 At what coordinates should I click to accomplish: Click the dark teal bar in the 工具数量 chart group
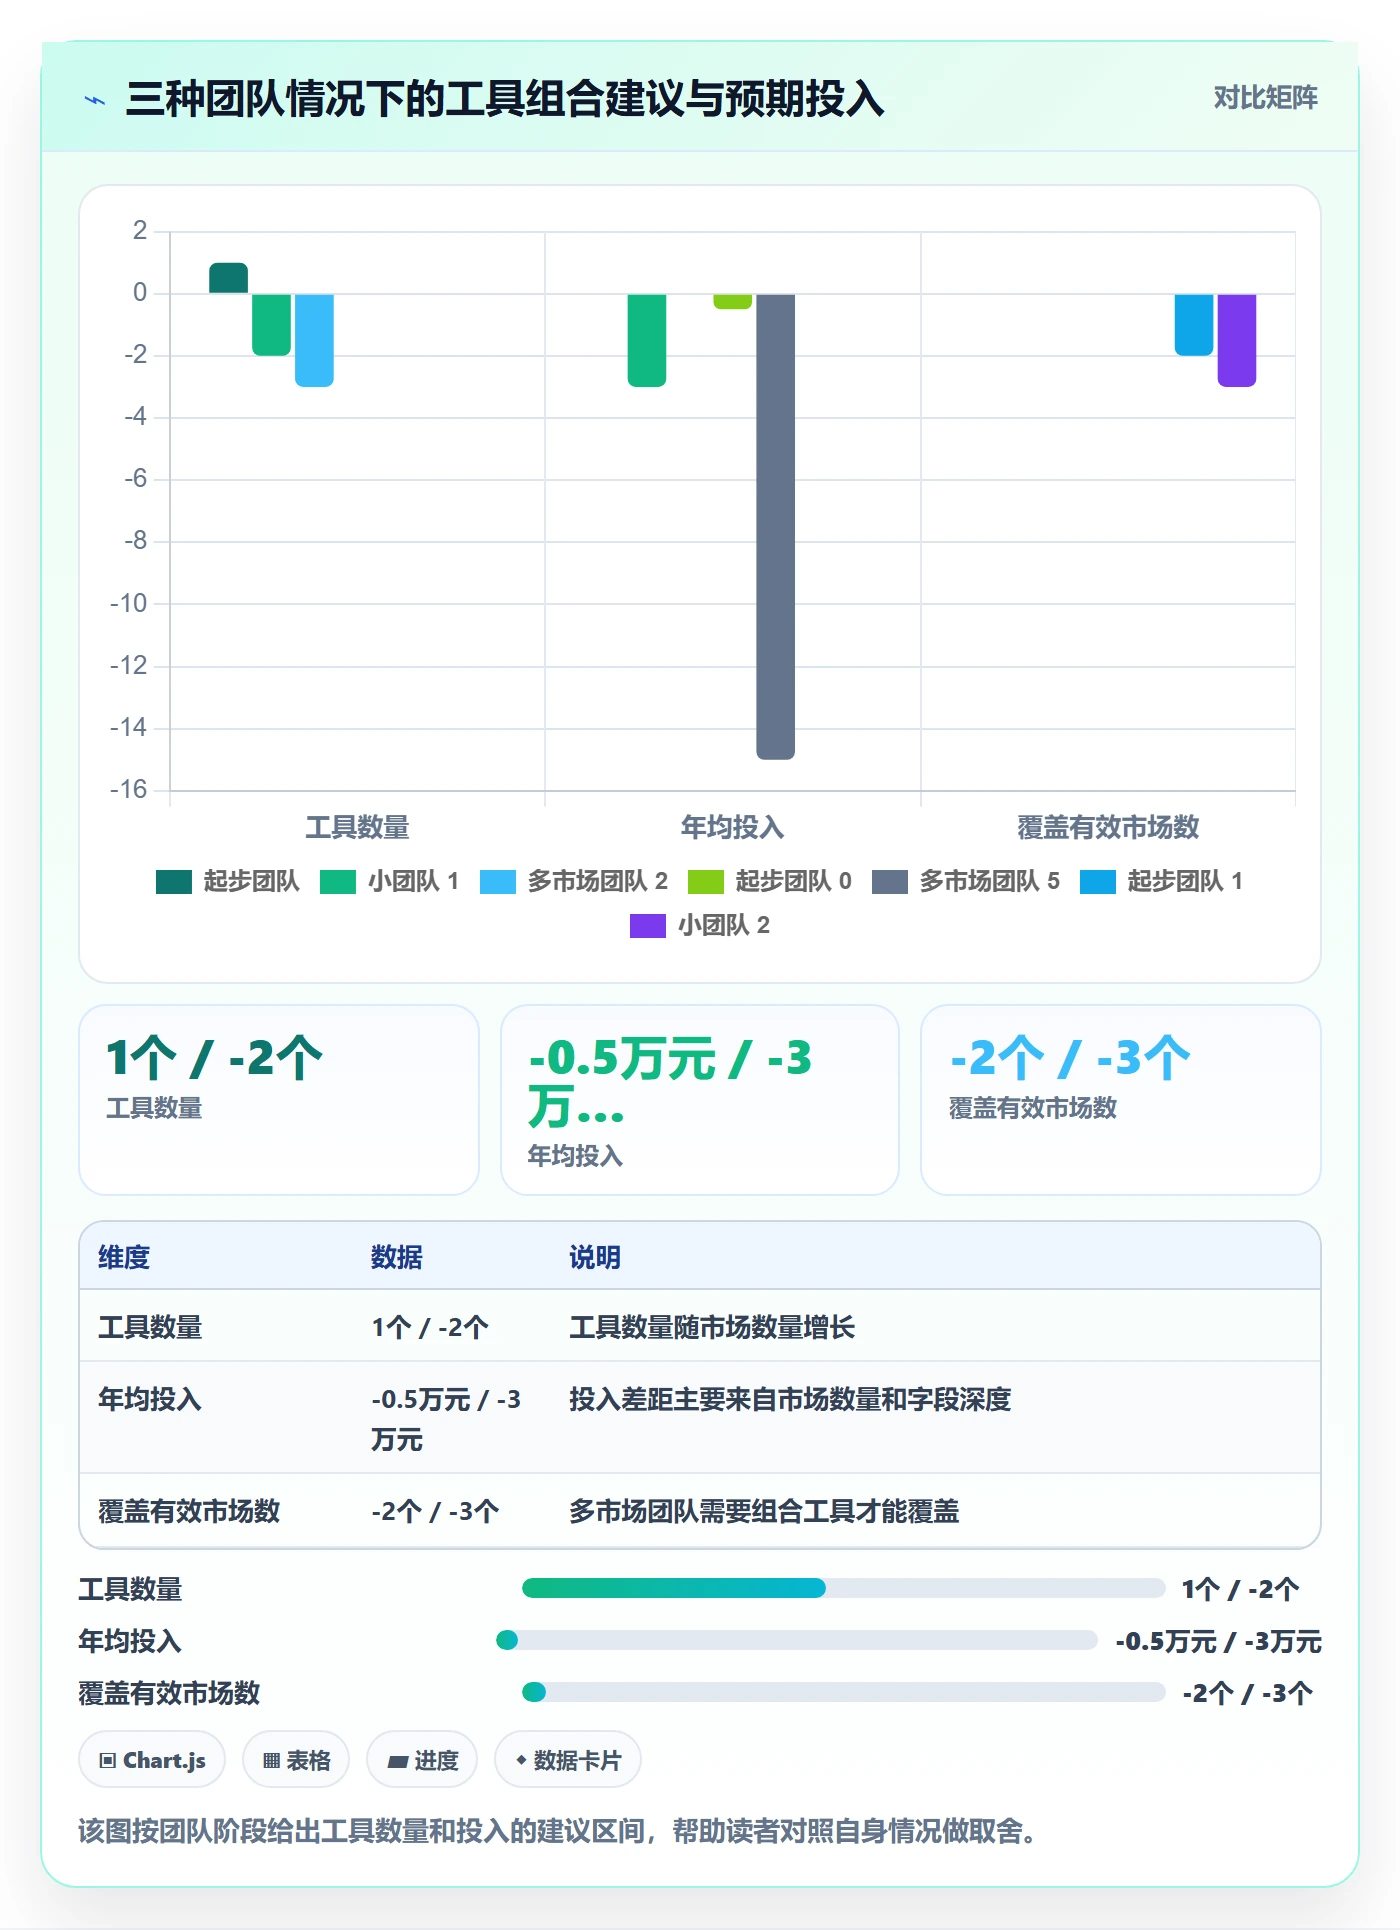click(x=229, y=278)
